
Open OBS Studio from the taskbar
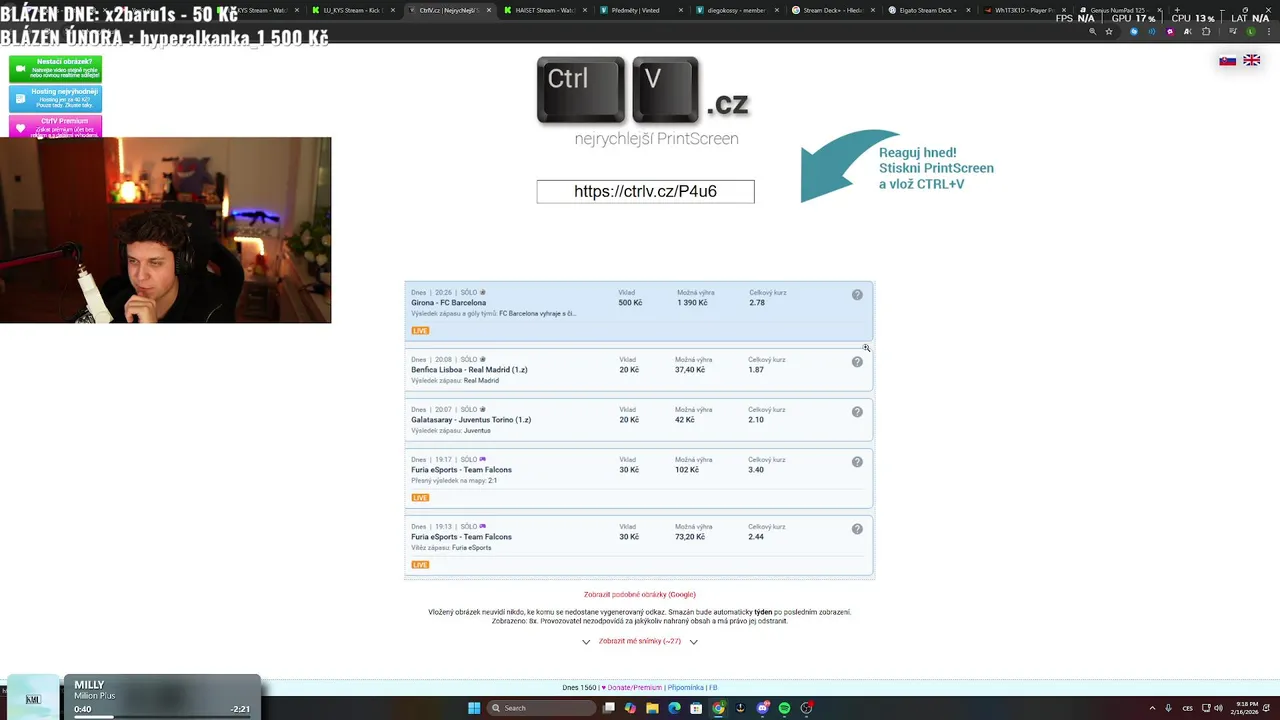(x=807, y=708)
